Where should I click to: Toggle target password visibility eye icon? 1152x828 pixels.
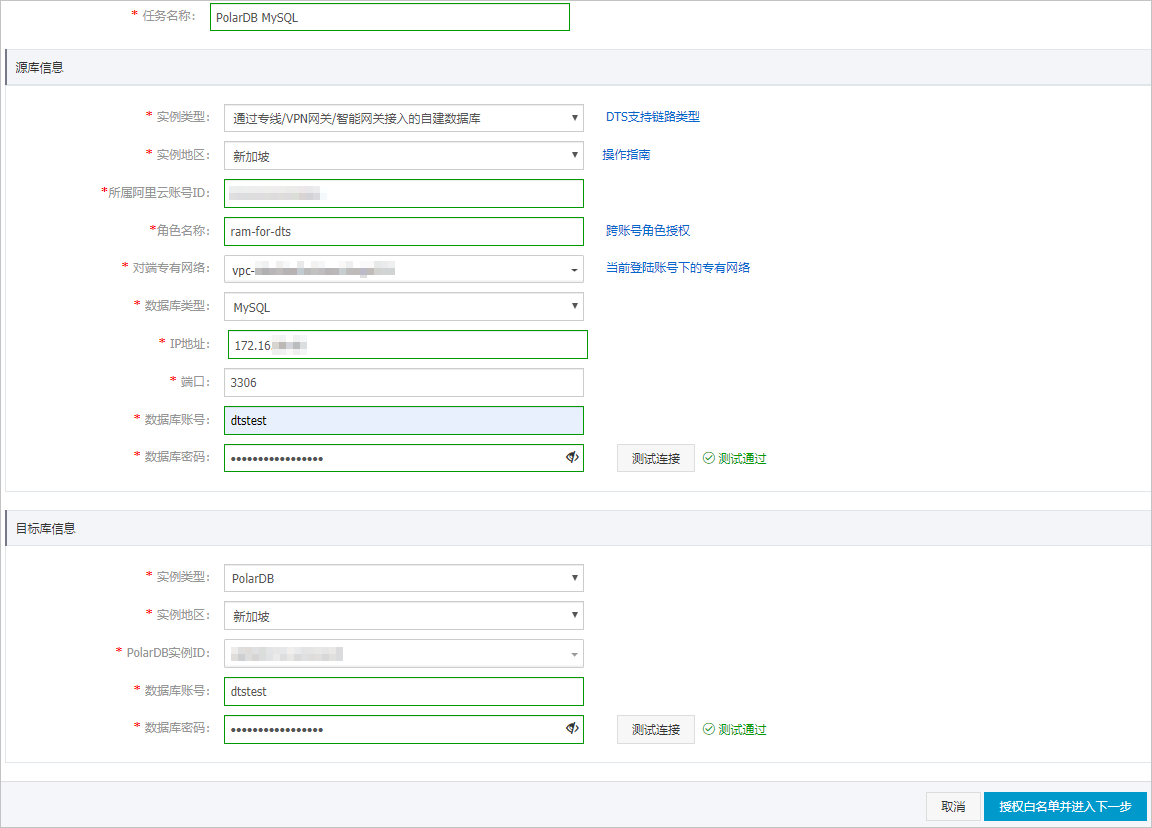pyautogui.click(x=572, y=729)
